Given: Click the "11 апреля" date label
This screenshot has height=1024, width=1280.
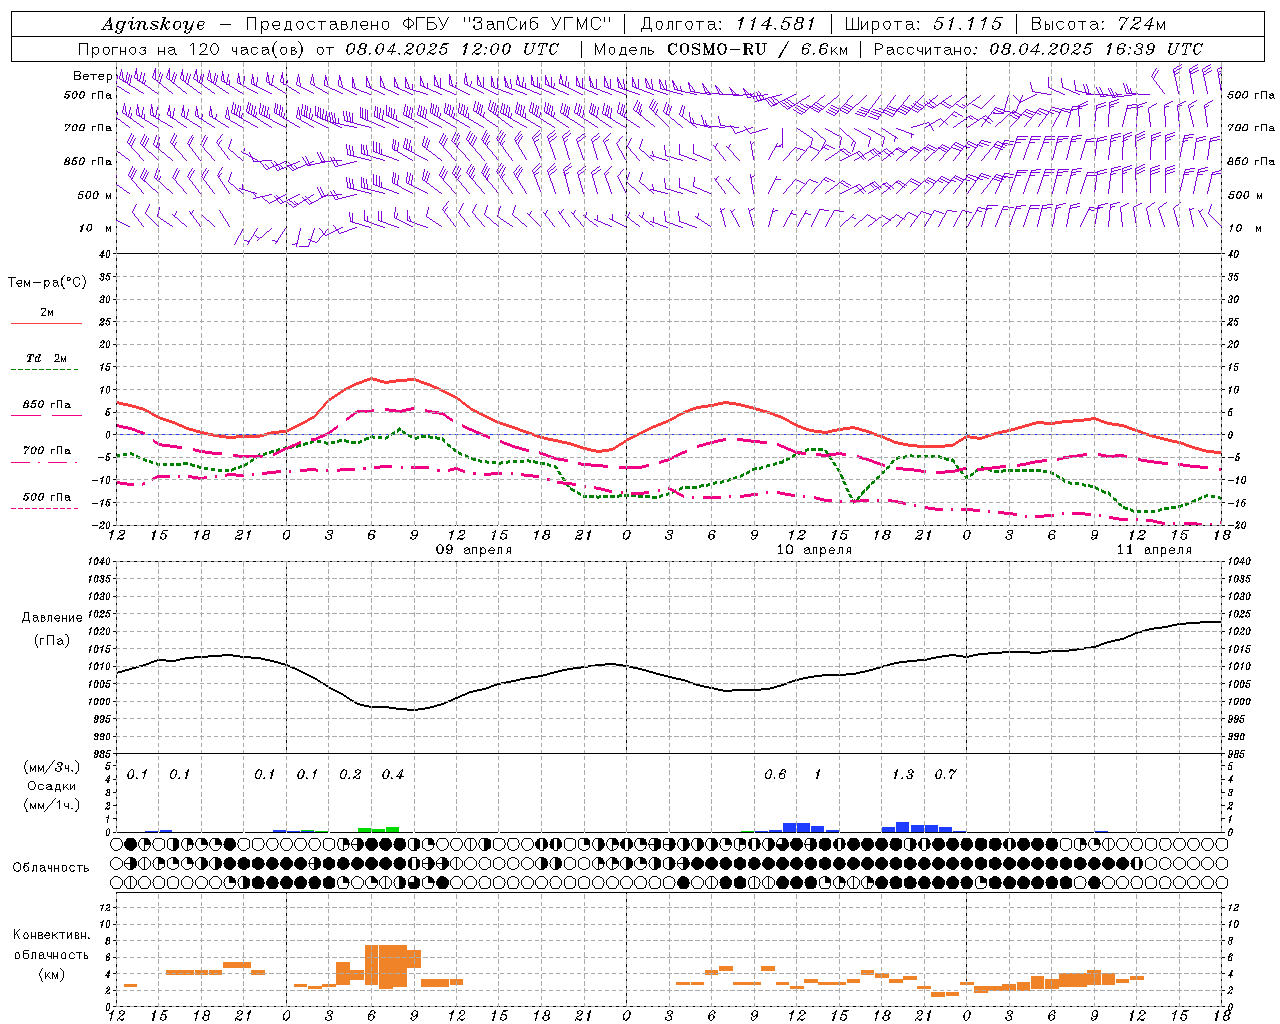Looking at the screenshot, I should (x=1154, y=550).
